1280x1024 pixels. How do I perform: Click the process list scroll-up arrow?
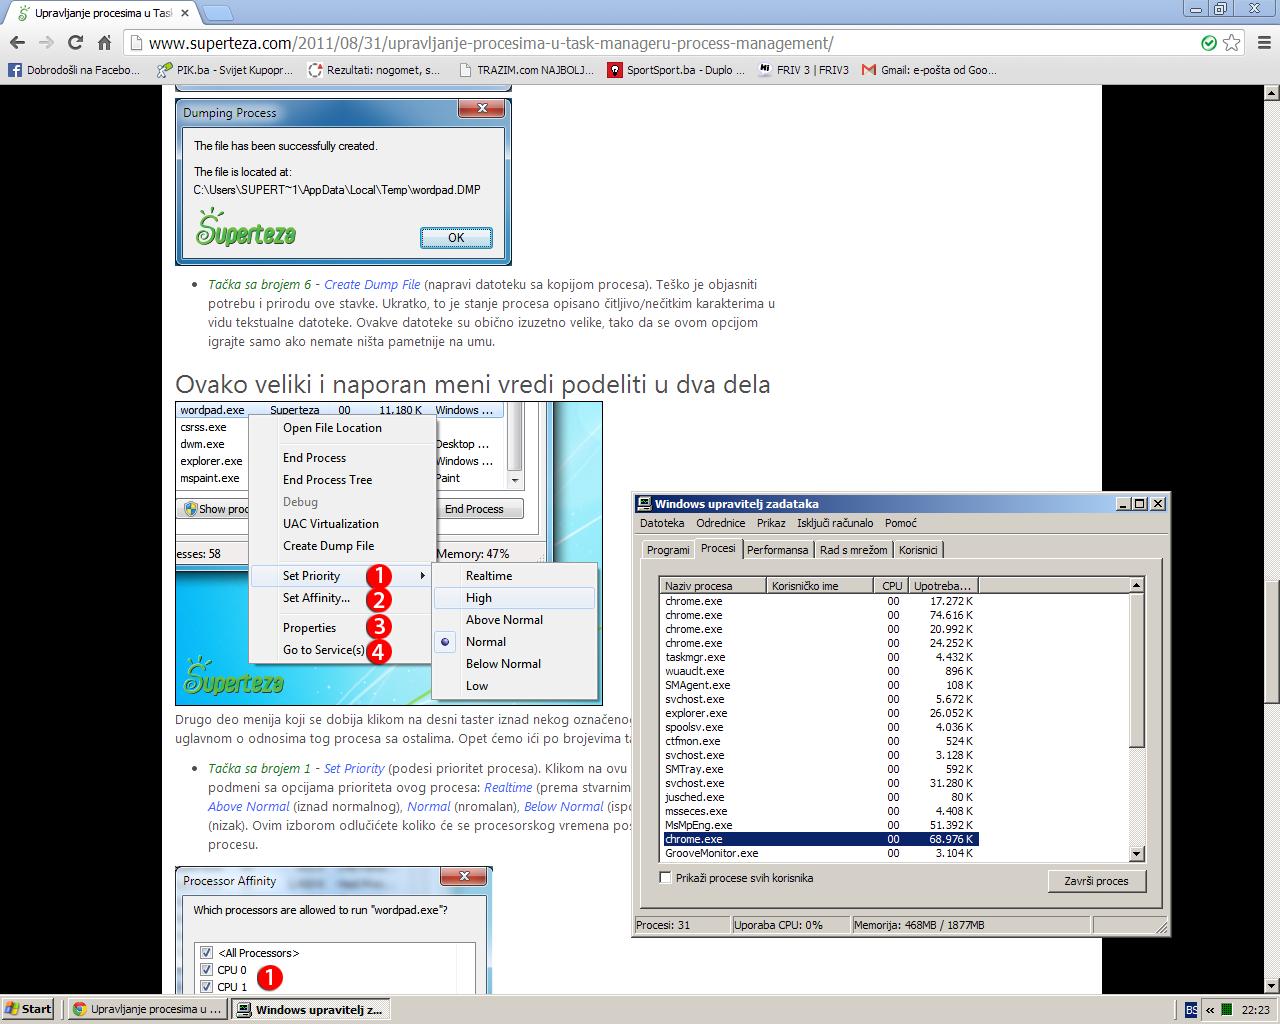[1136, 585]
